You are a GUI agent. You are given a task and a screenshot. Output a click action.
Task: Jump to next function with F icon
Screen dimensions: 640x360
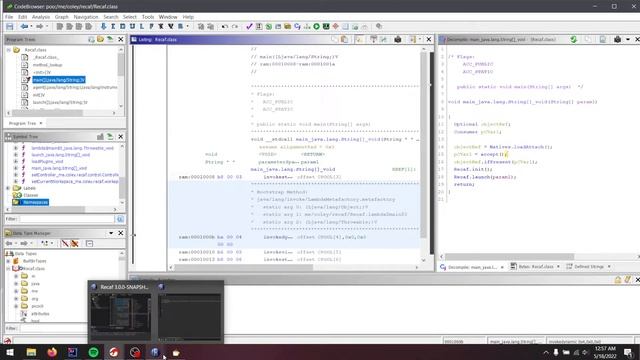coord(151,27)
